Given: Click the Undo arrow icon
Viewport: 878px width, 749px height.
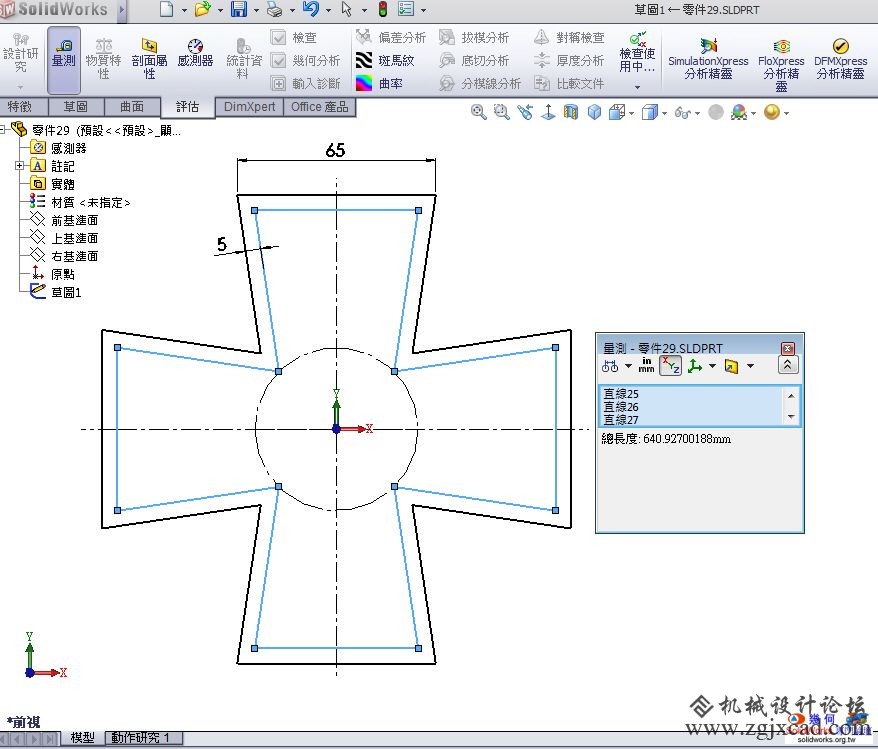Looking at the screenshot, I should click(311, 9).
